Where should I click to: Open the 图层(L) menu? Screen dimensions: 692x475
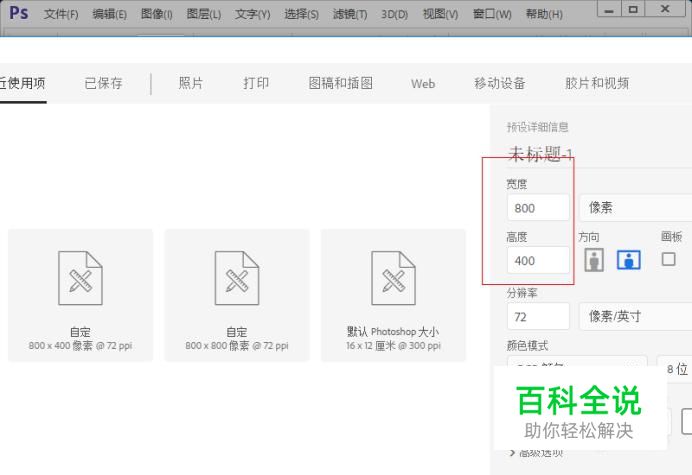[x=204, y=15]
